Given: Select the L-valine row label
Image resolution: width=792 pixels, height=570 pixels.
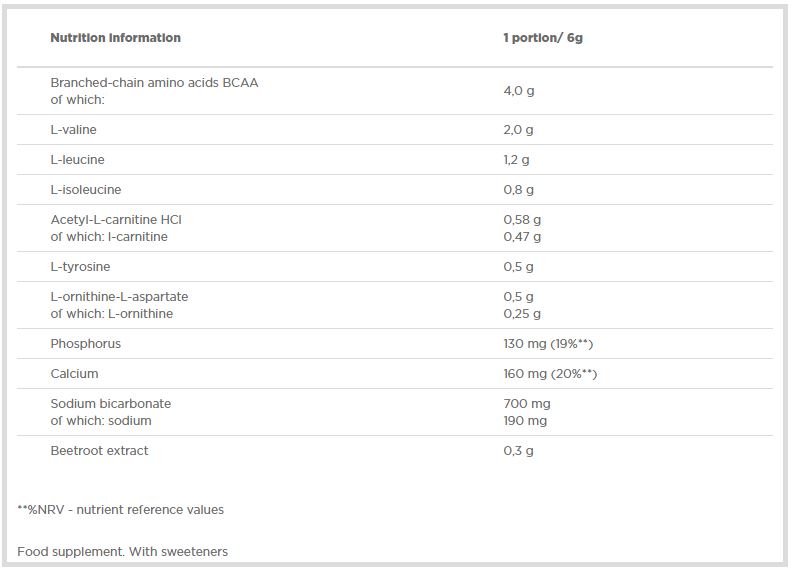Looking at the screenshot, I should tap(74, 130).
